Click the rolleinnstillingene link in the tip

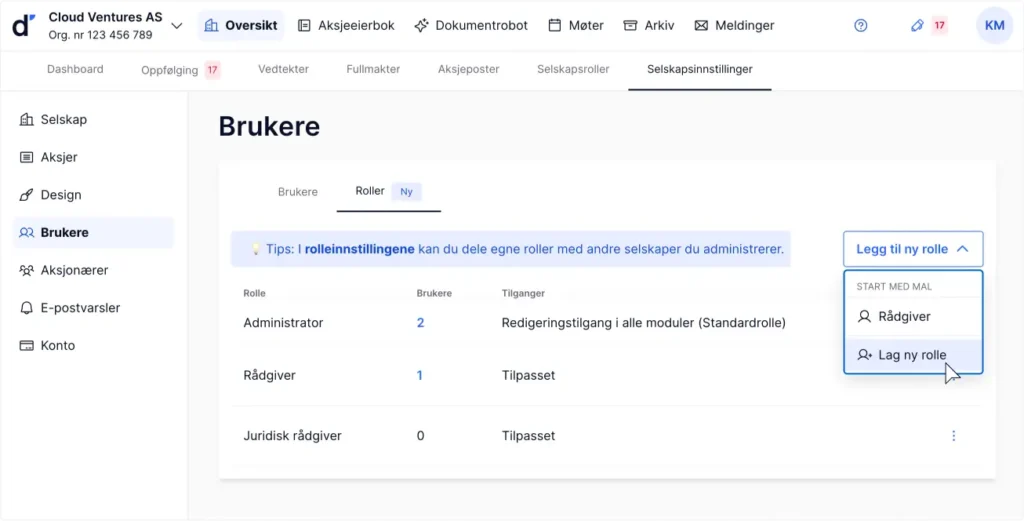pos(360,249)
